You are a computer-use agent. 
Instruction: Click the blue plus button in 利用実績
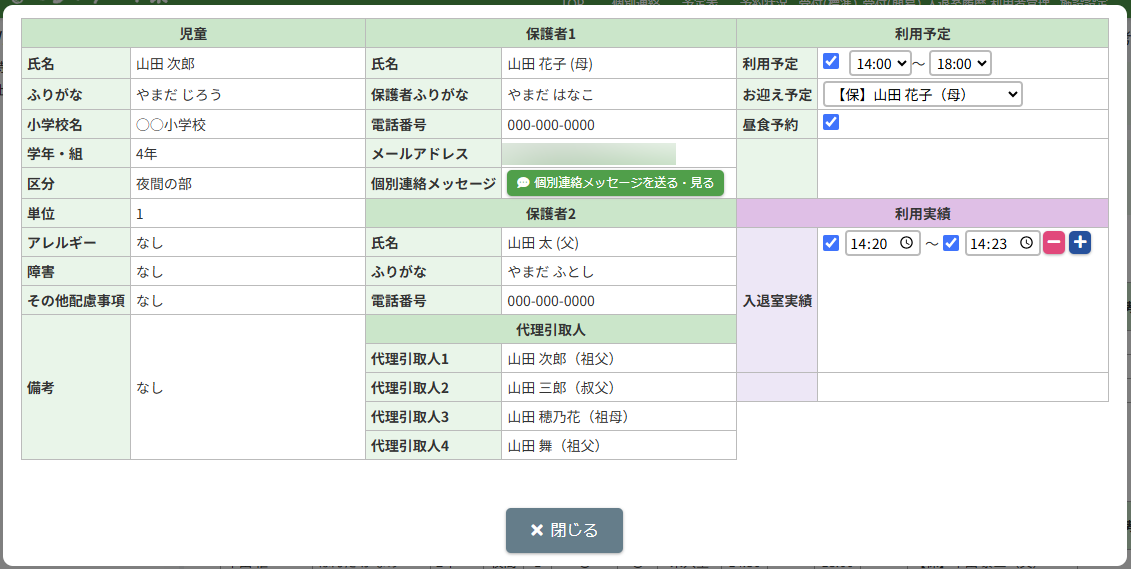[1080, 243]
